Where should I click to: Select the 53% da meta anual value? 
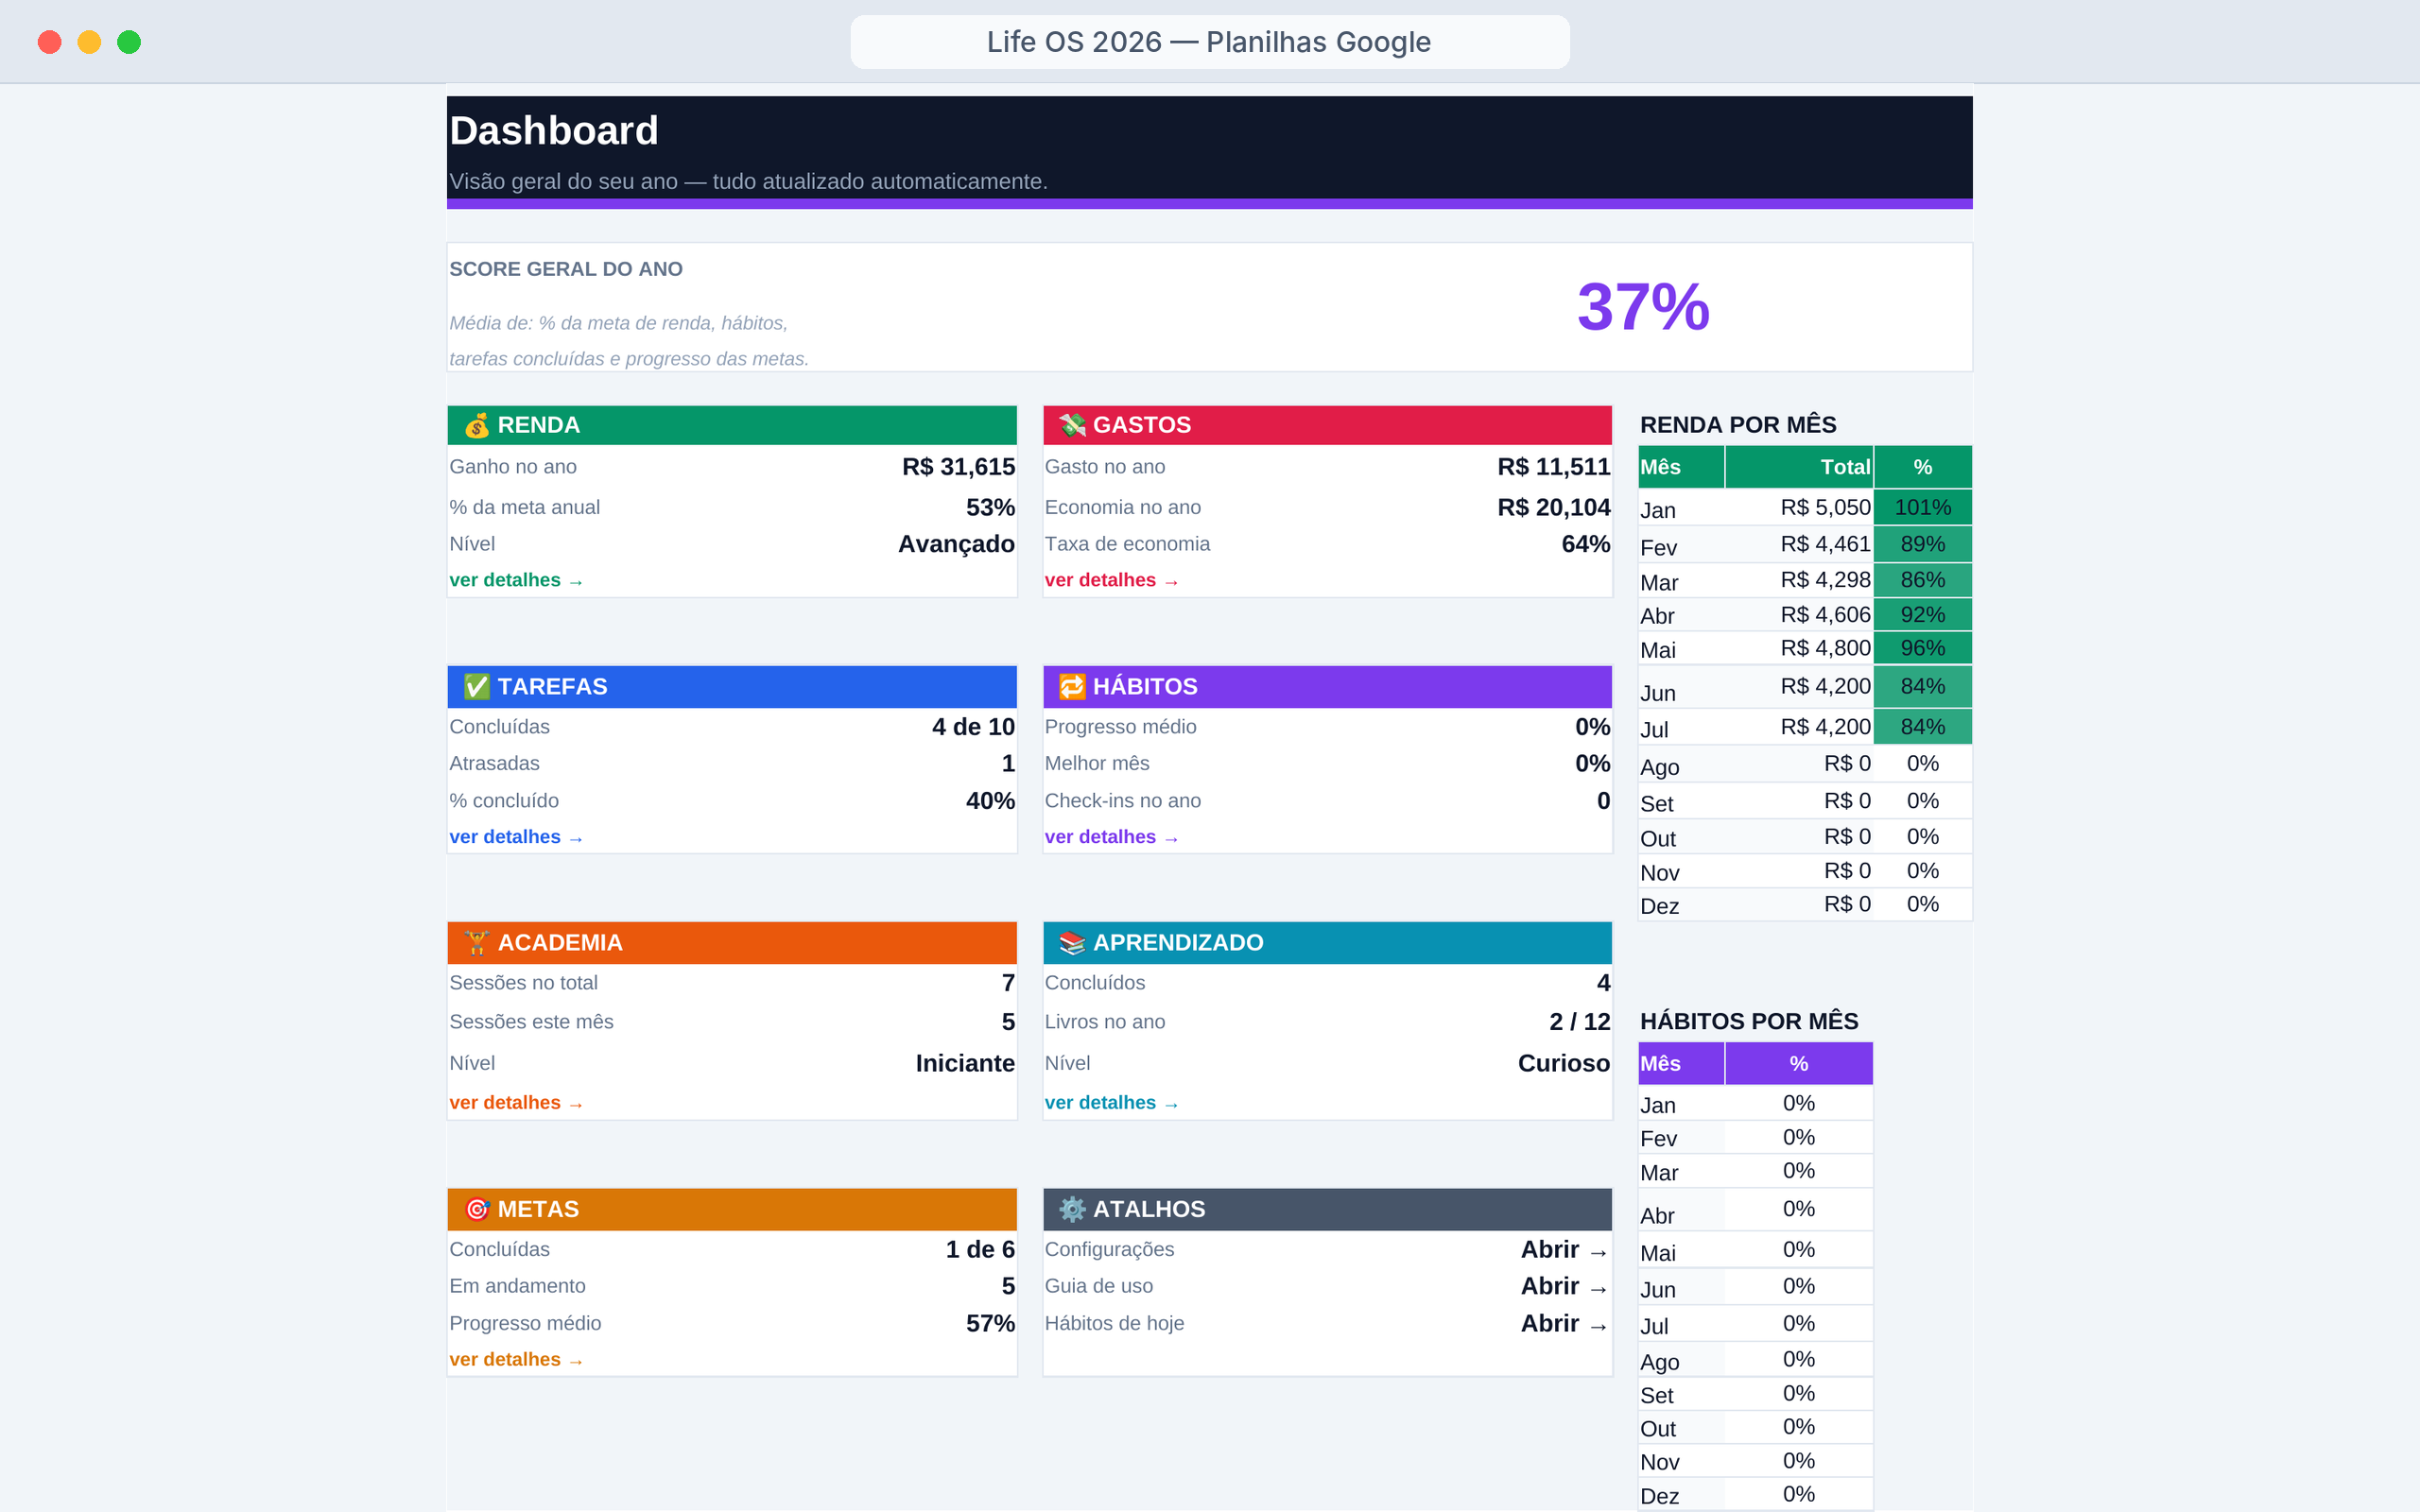(990, 508)
